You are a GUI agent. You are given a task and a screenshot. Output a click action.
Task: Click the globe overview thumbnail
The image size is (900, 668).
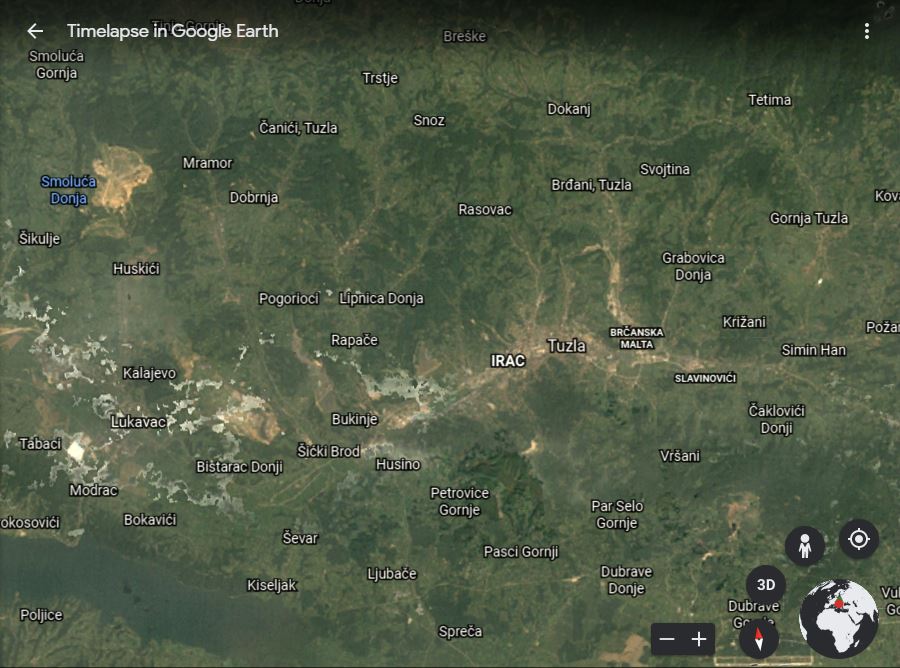click(838, 619)
